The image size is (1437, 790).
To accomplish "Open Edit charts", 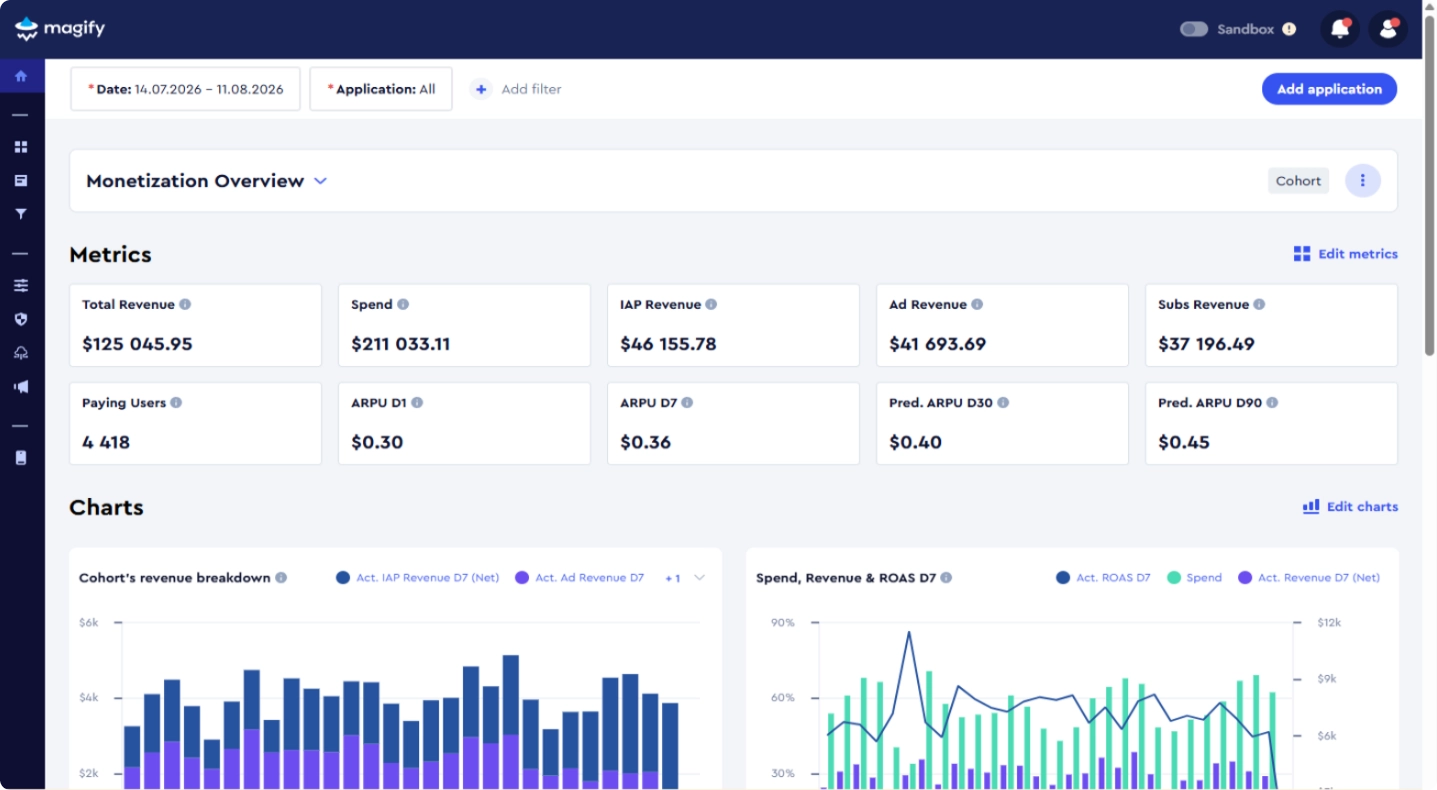I will coord(1350,507).
